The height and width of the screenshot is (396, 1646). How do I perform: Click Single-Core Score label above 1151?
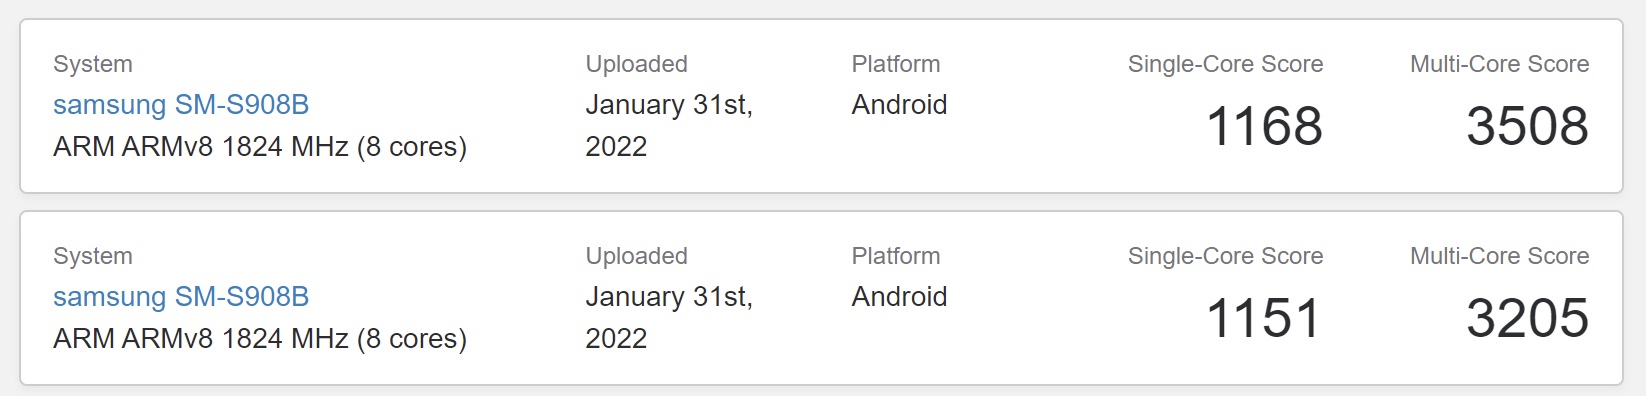1225,256
